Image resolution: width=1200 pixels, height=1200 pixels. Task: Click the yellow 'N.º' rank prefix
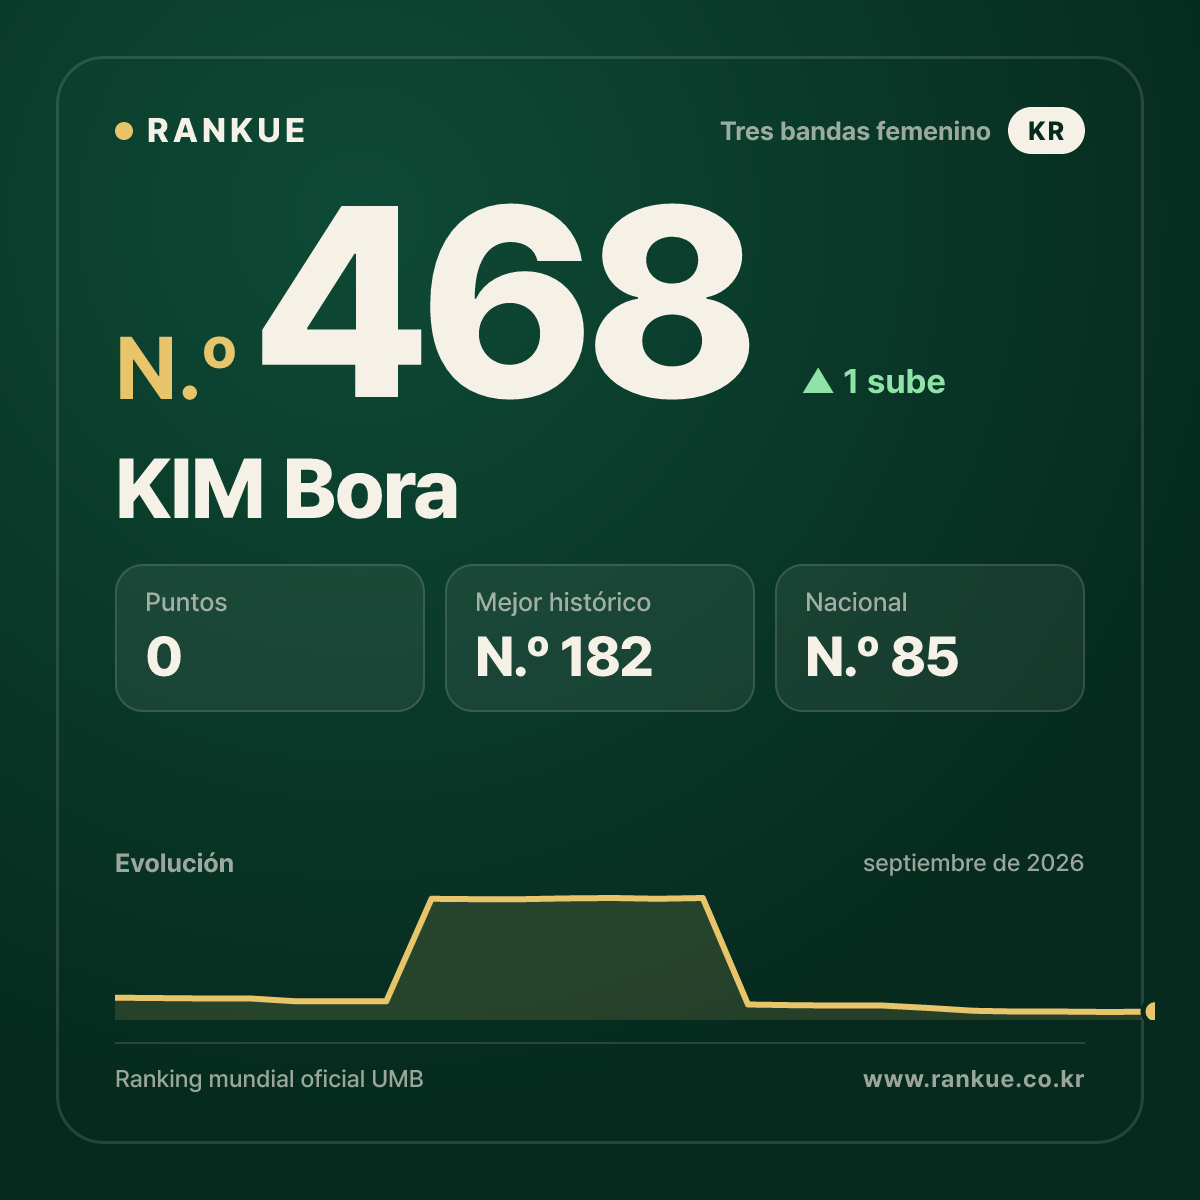point(177,369)
